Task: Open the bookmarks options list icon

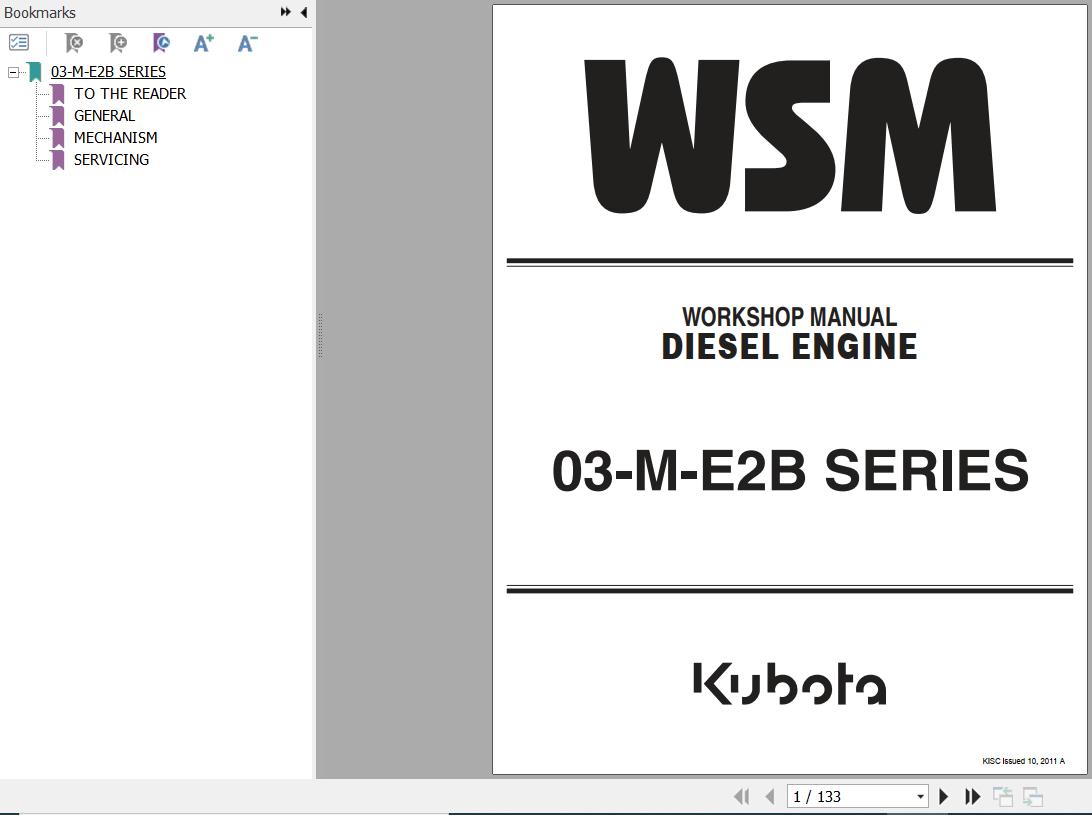Action: pyautogui.click(x=19, y=43)
